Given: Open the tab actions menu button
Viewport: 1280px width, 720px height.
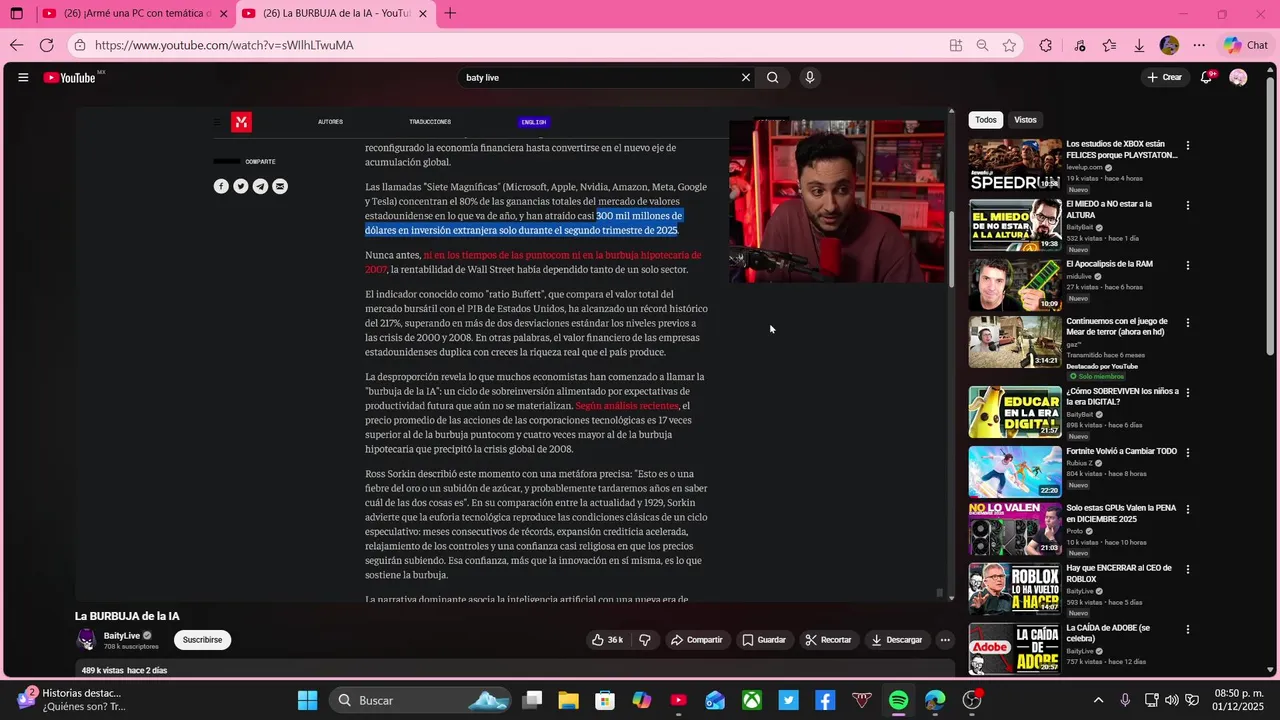Looking at the screenshot, I should (16, 13).
